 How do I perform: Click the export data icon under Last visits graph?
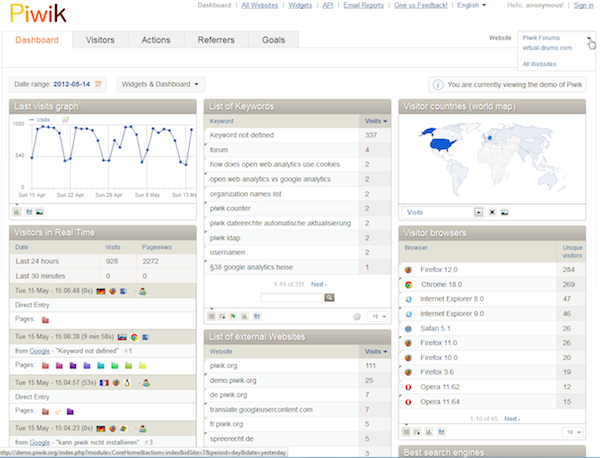[29, 212]
